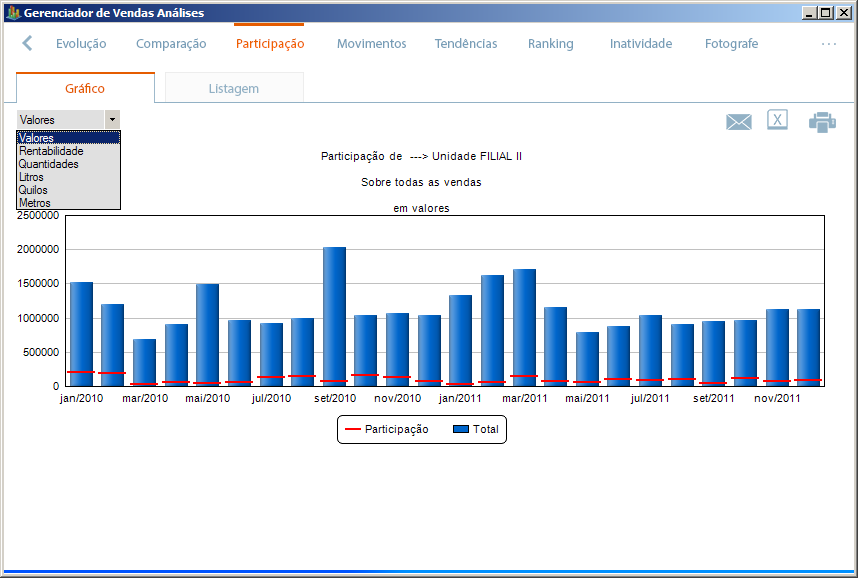Viewport: 858px width, 578px height.
Task: Open the more options ellipsis
Action: coord(828,44)
